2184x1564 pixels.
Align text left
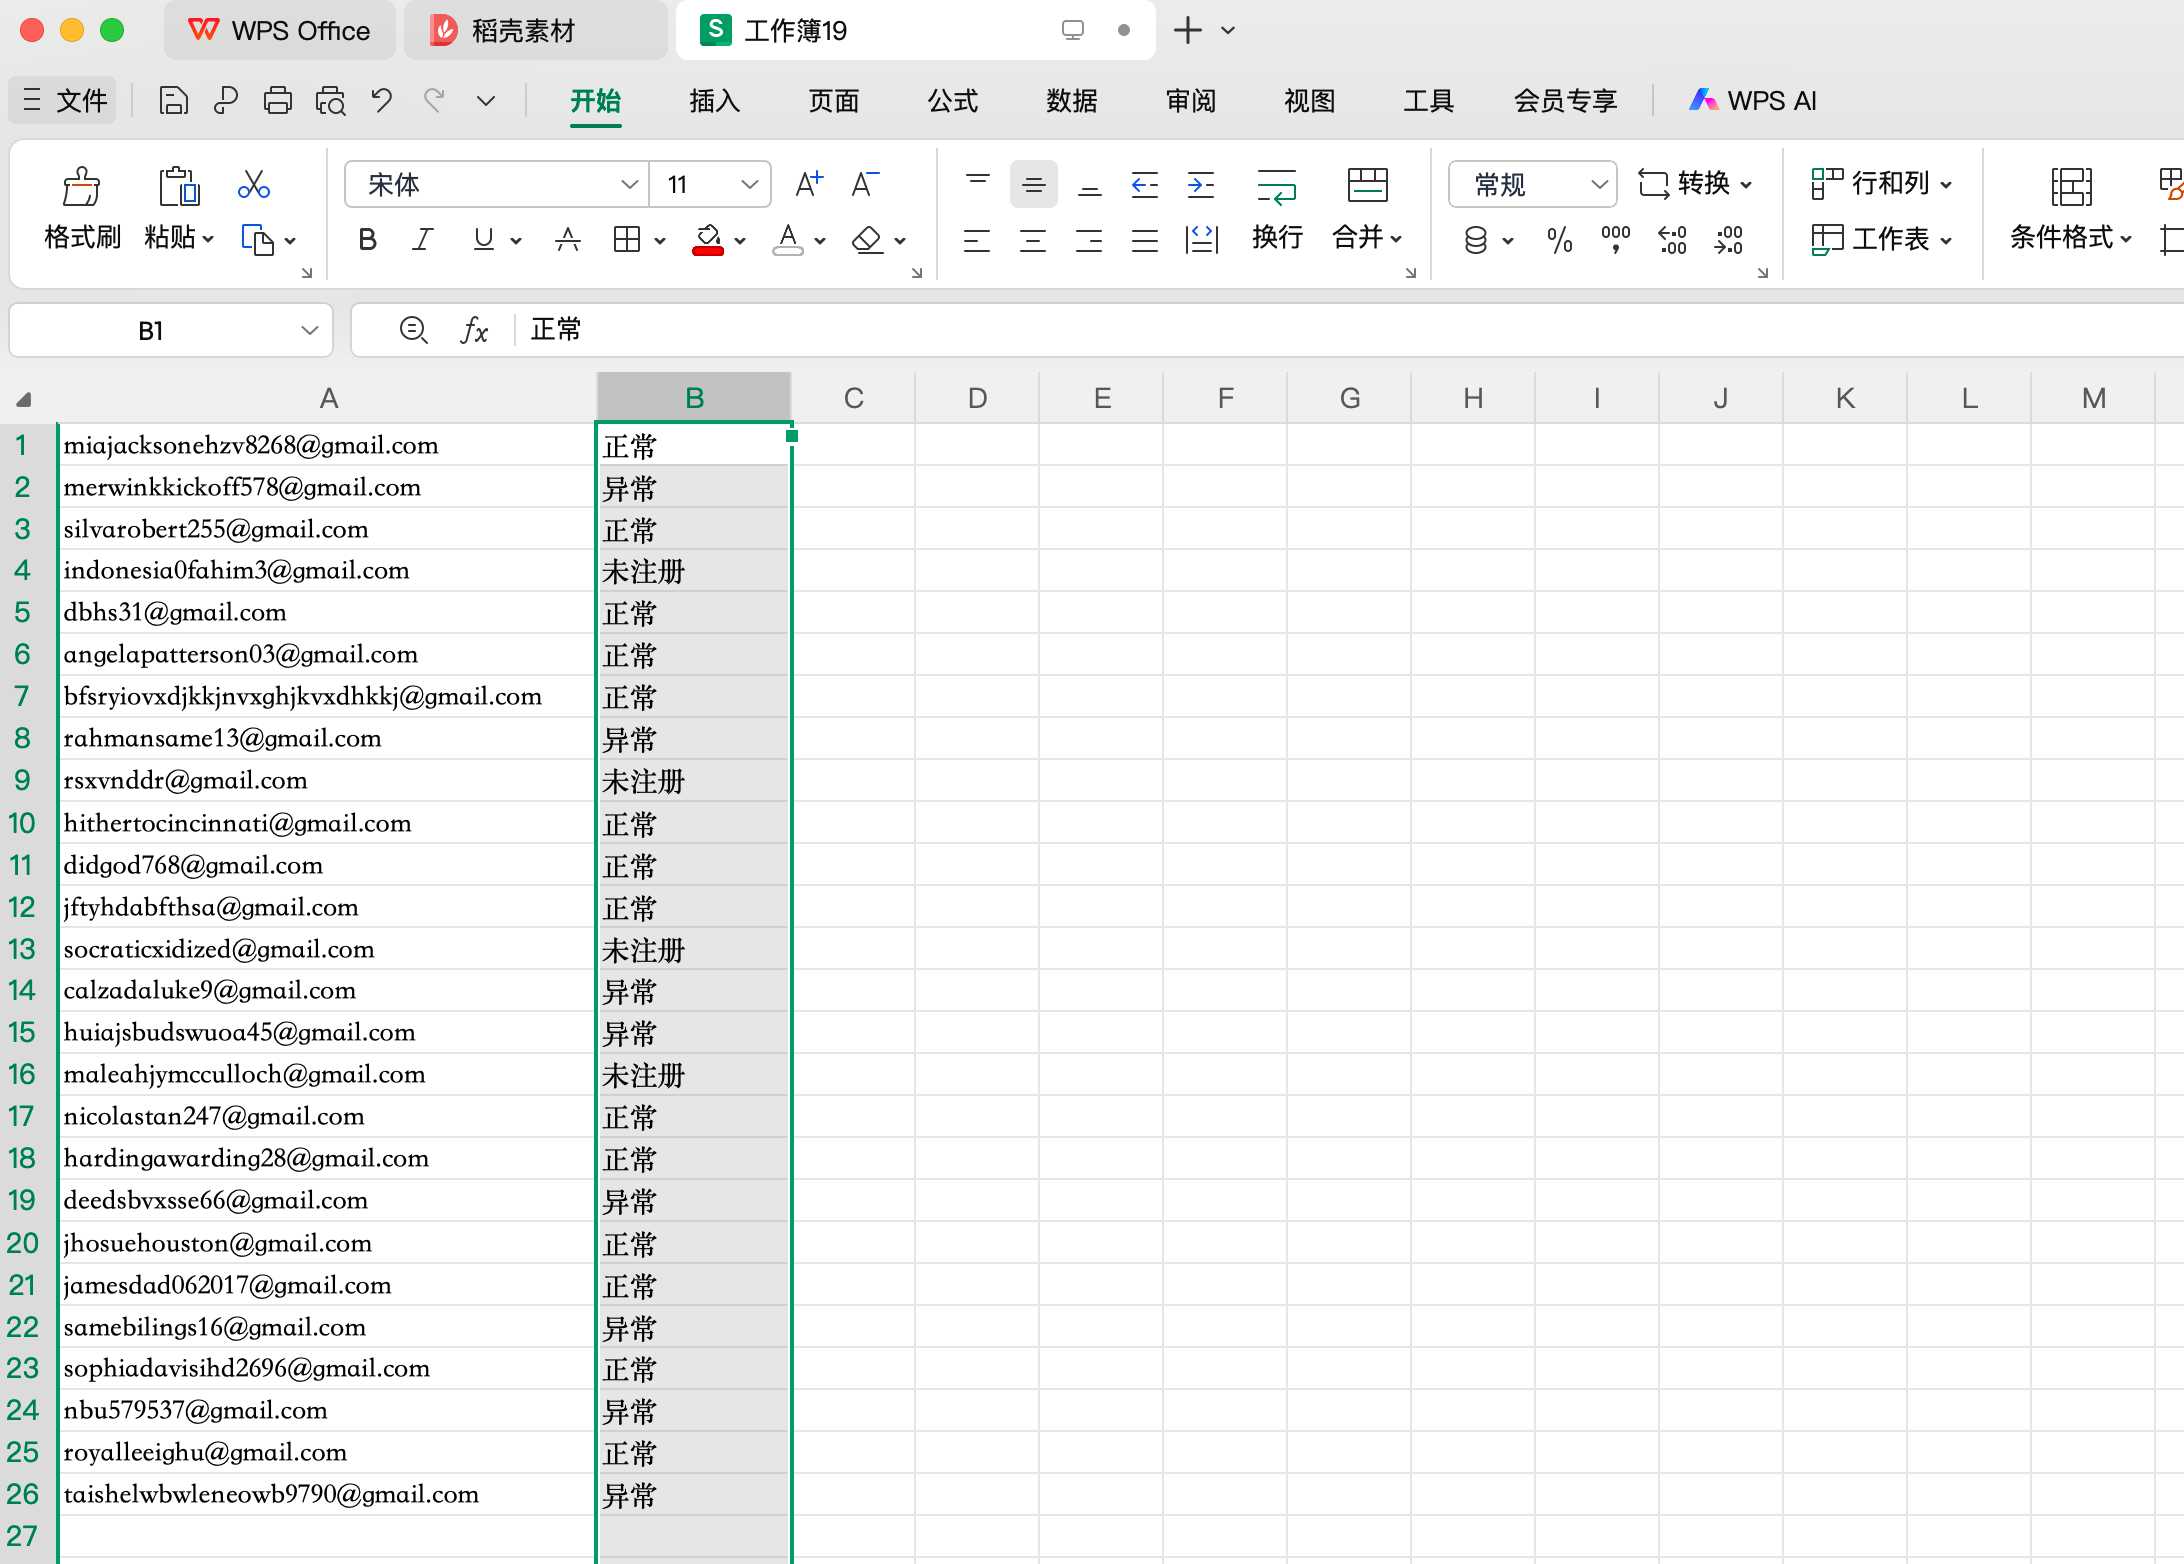pyautogui.click(x=976, y=240)
